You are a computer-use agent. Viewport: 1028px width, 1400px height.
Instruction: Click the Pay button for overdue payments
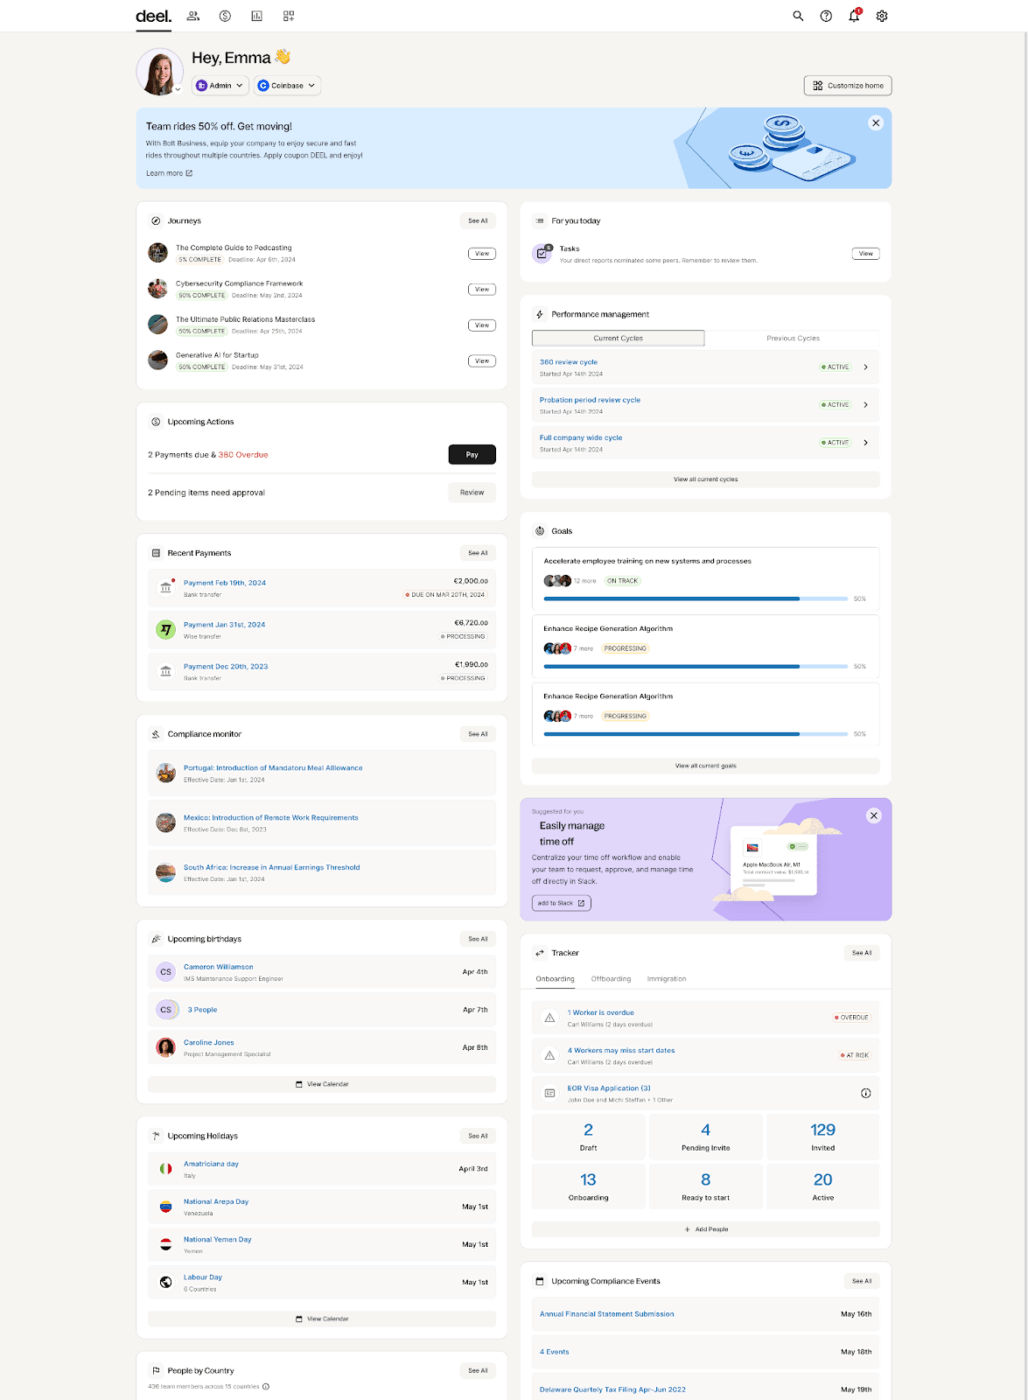pos(471,454)
